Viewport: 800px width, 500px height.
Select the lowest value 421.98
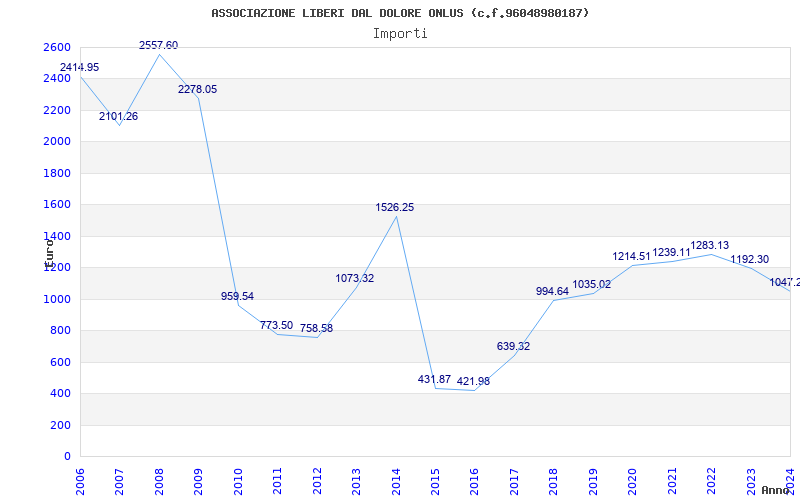tap(473, 382)
